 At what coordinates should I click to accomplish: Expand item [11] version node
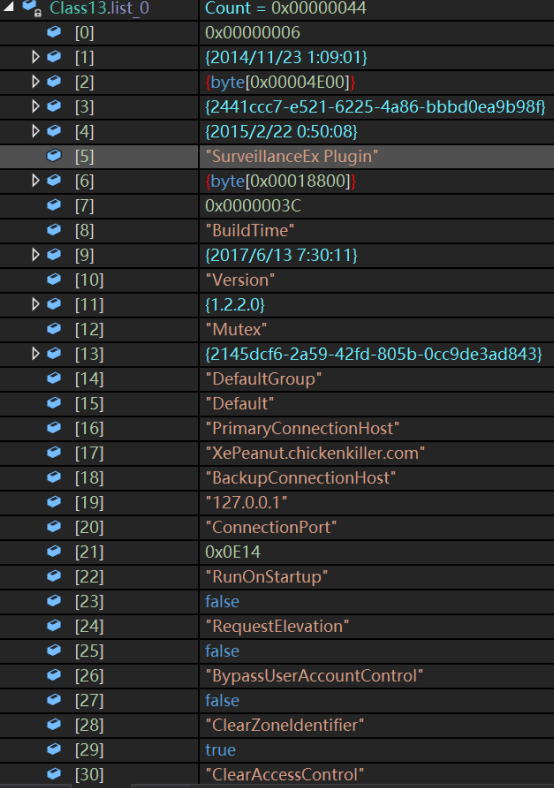pyautogui.click(x=35, y=304)
